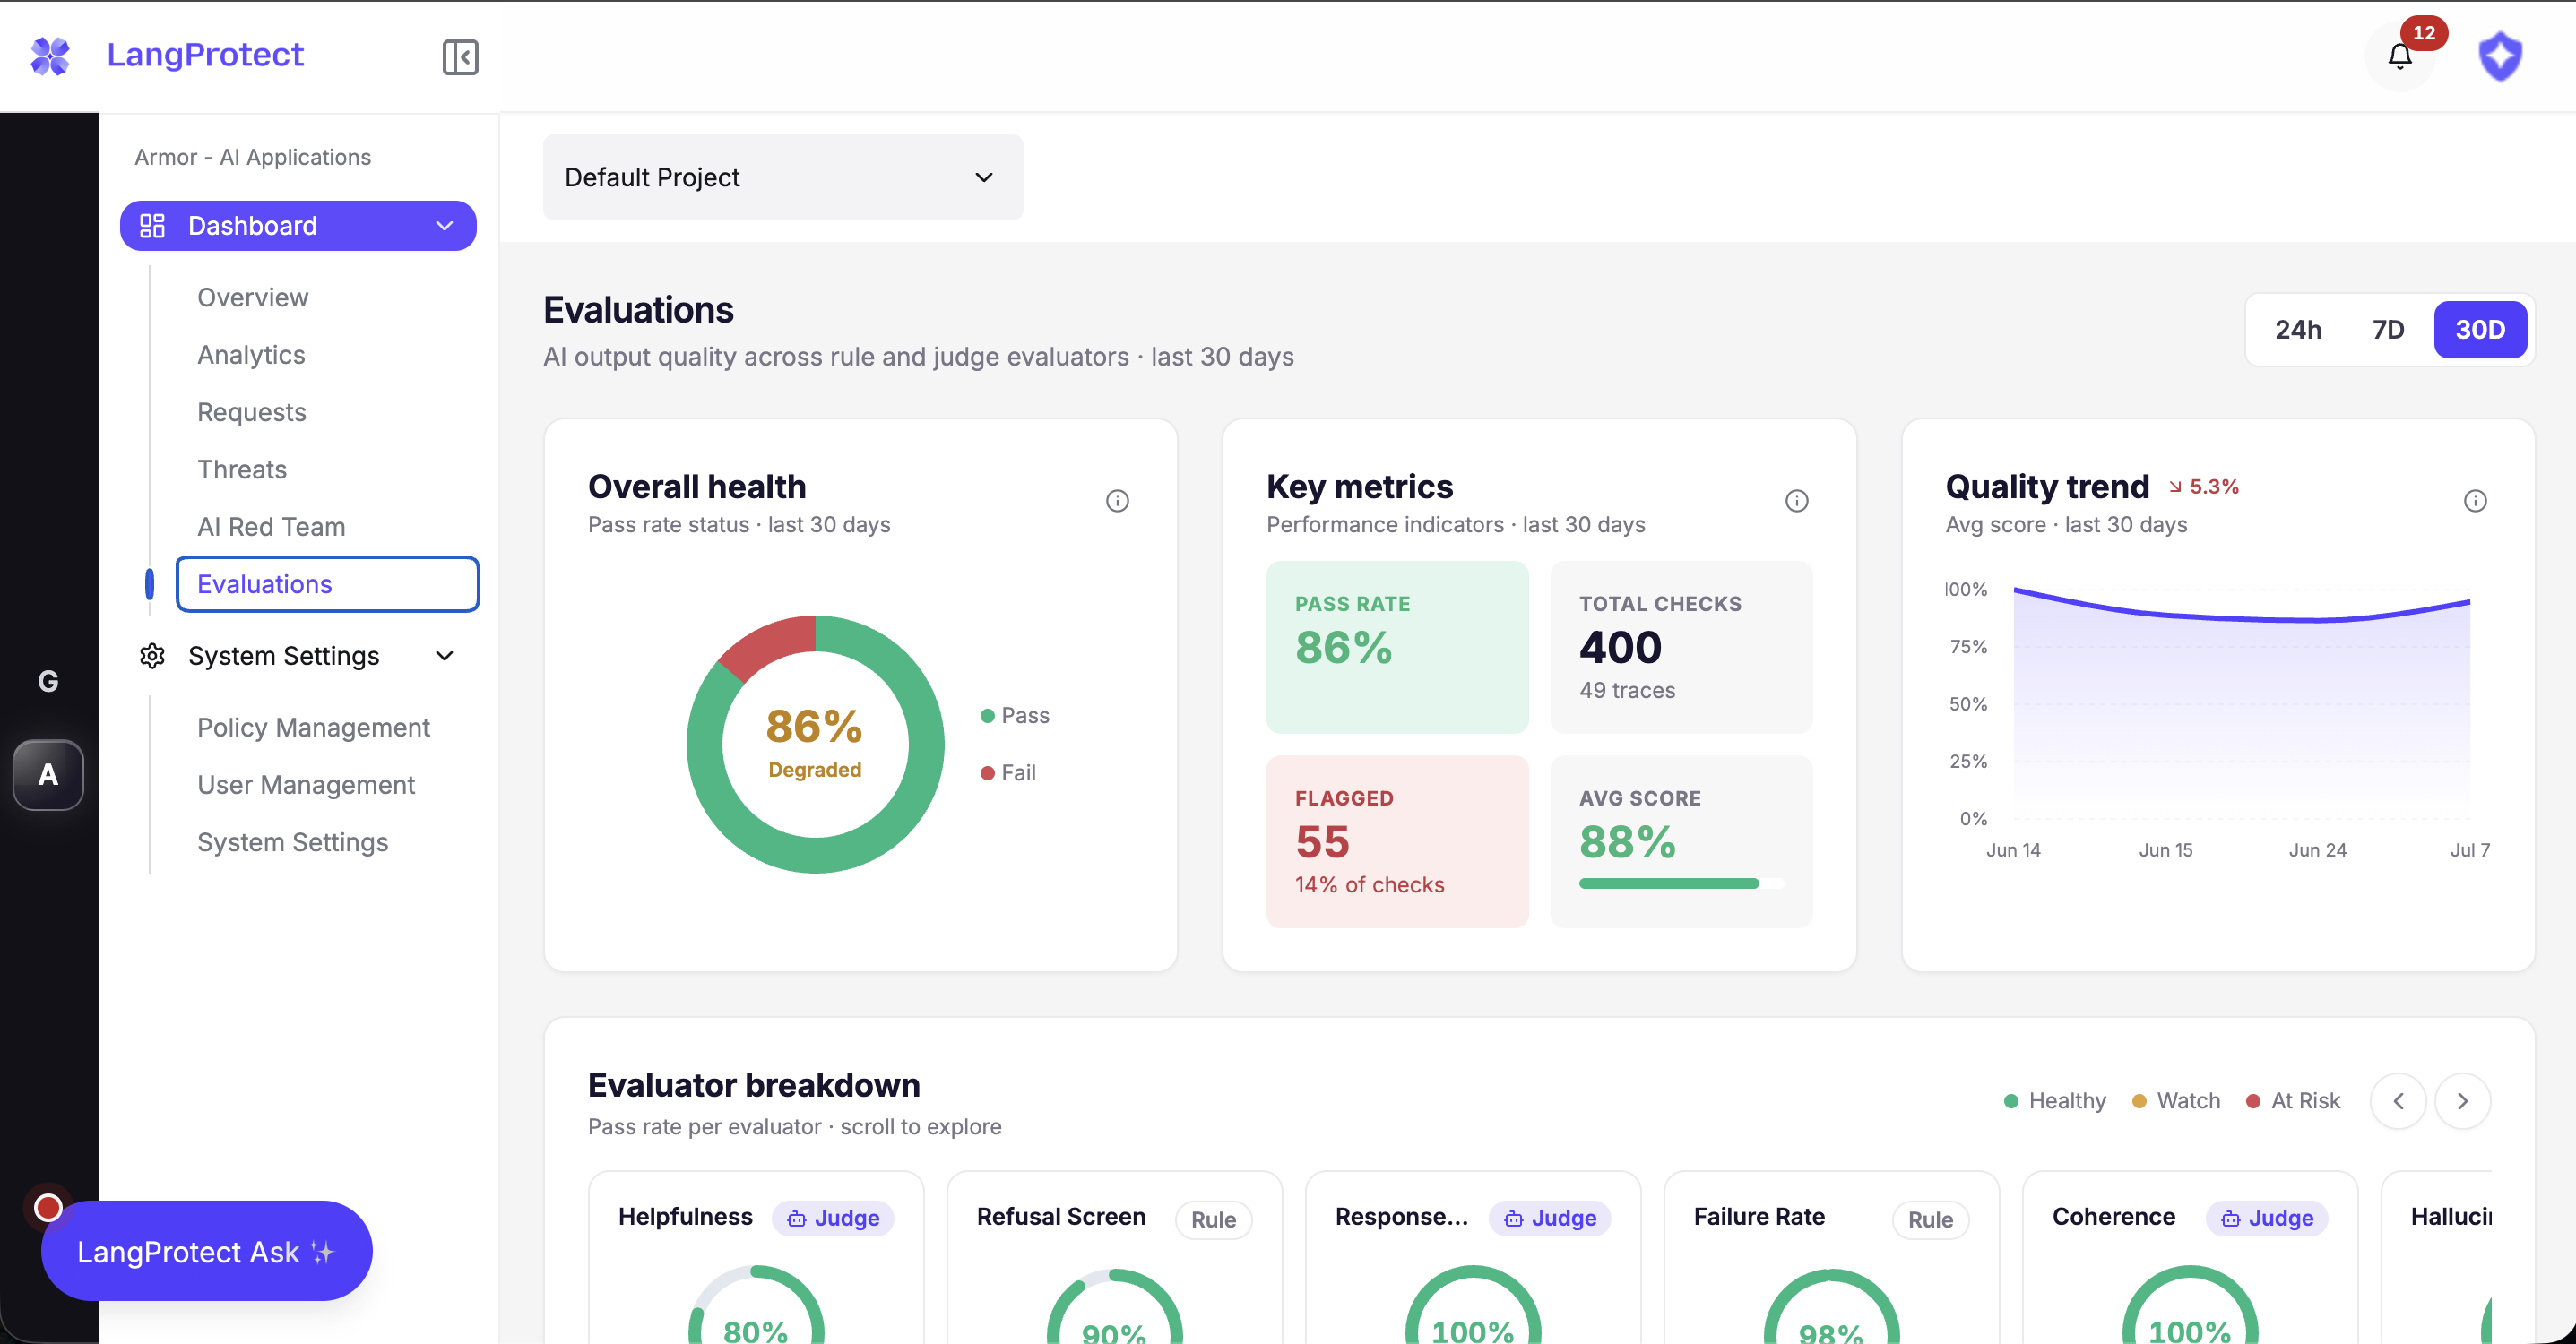Toggle the Watch legend filter
This screenshot has width=2576, height=1344.
tap(2176, 1101)
